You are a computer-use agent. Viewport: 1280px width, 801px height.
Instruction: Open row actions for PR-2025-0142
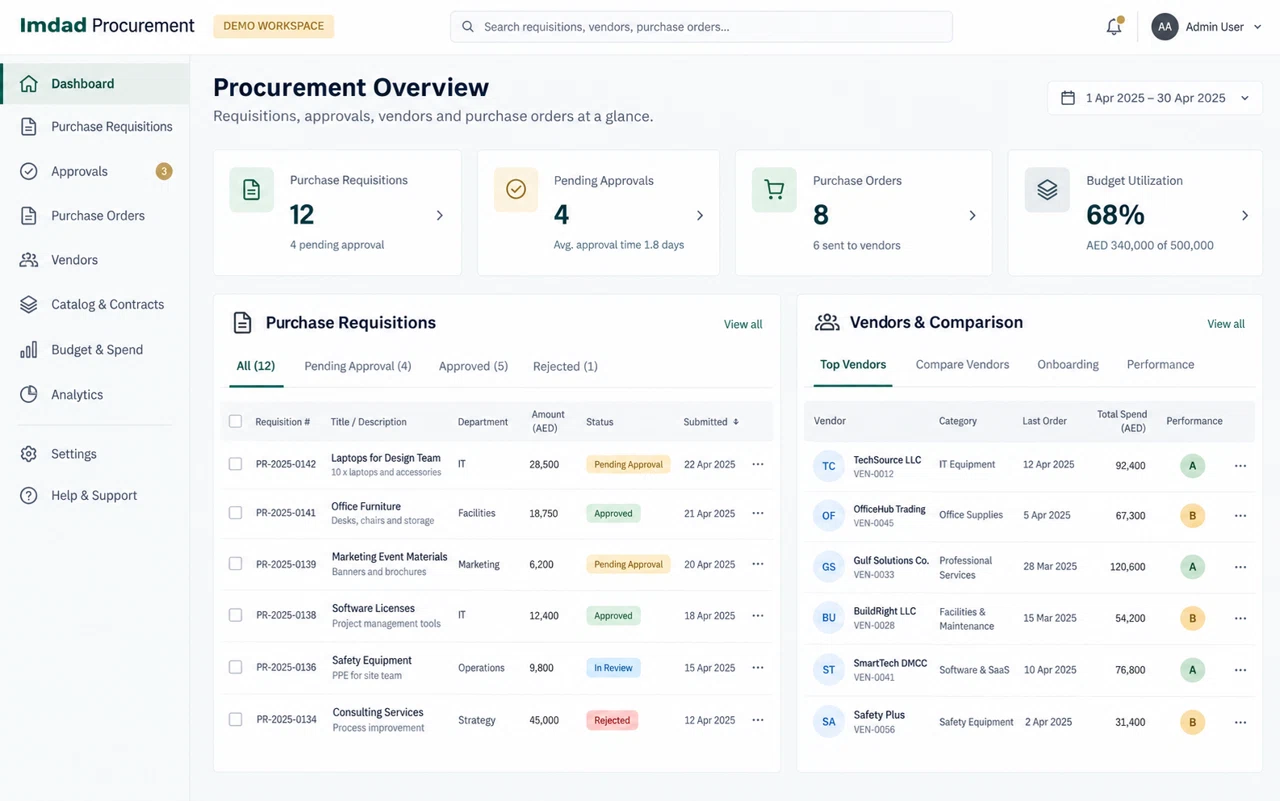tap(758, 464)
